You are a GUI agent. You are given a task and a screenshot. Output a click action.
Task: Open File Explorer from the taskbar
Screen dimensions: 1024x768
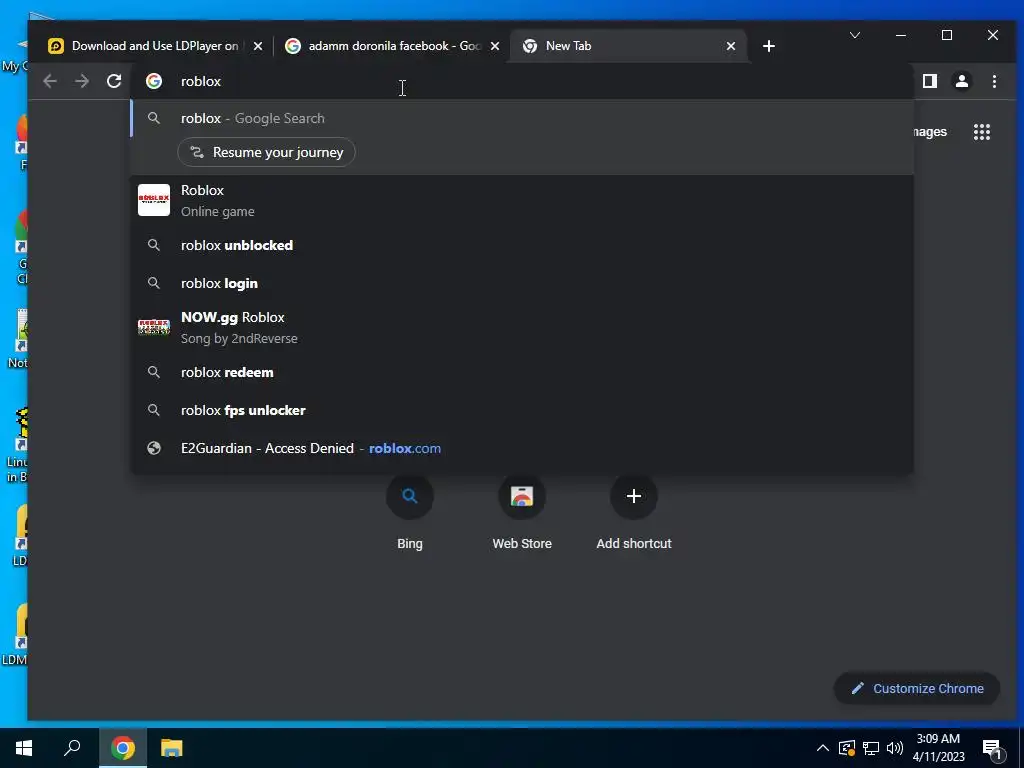172,748
